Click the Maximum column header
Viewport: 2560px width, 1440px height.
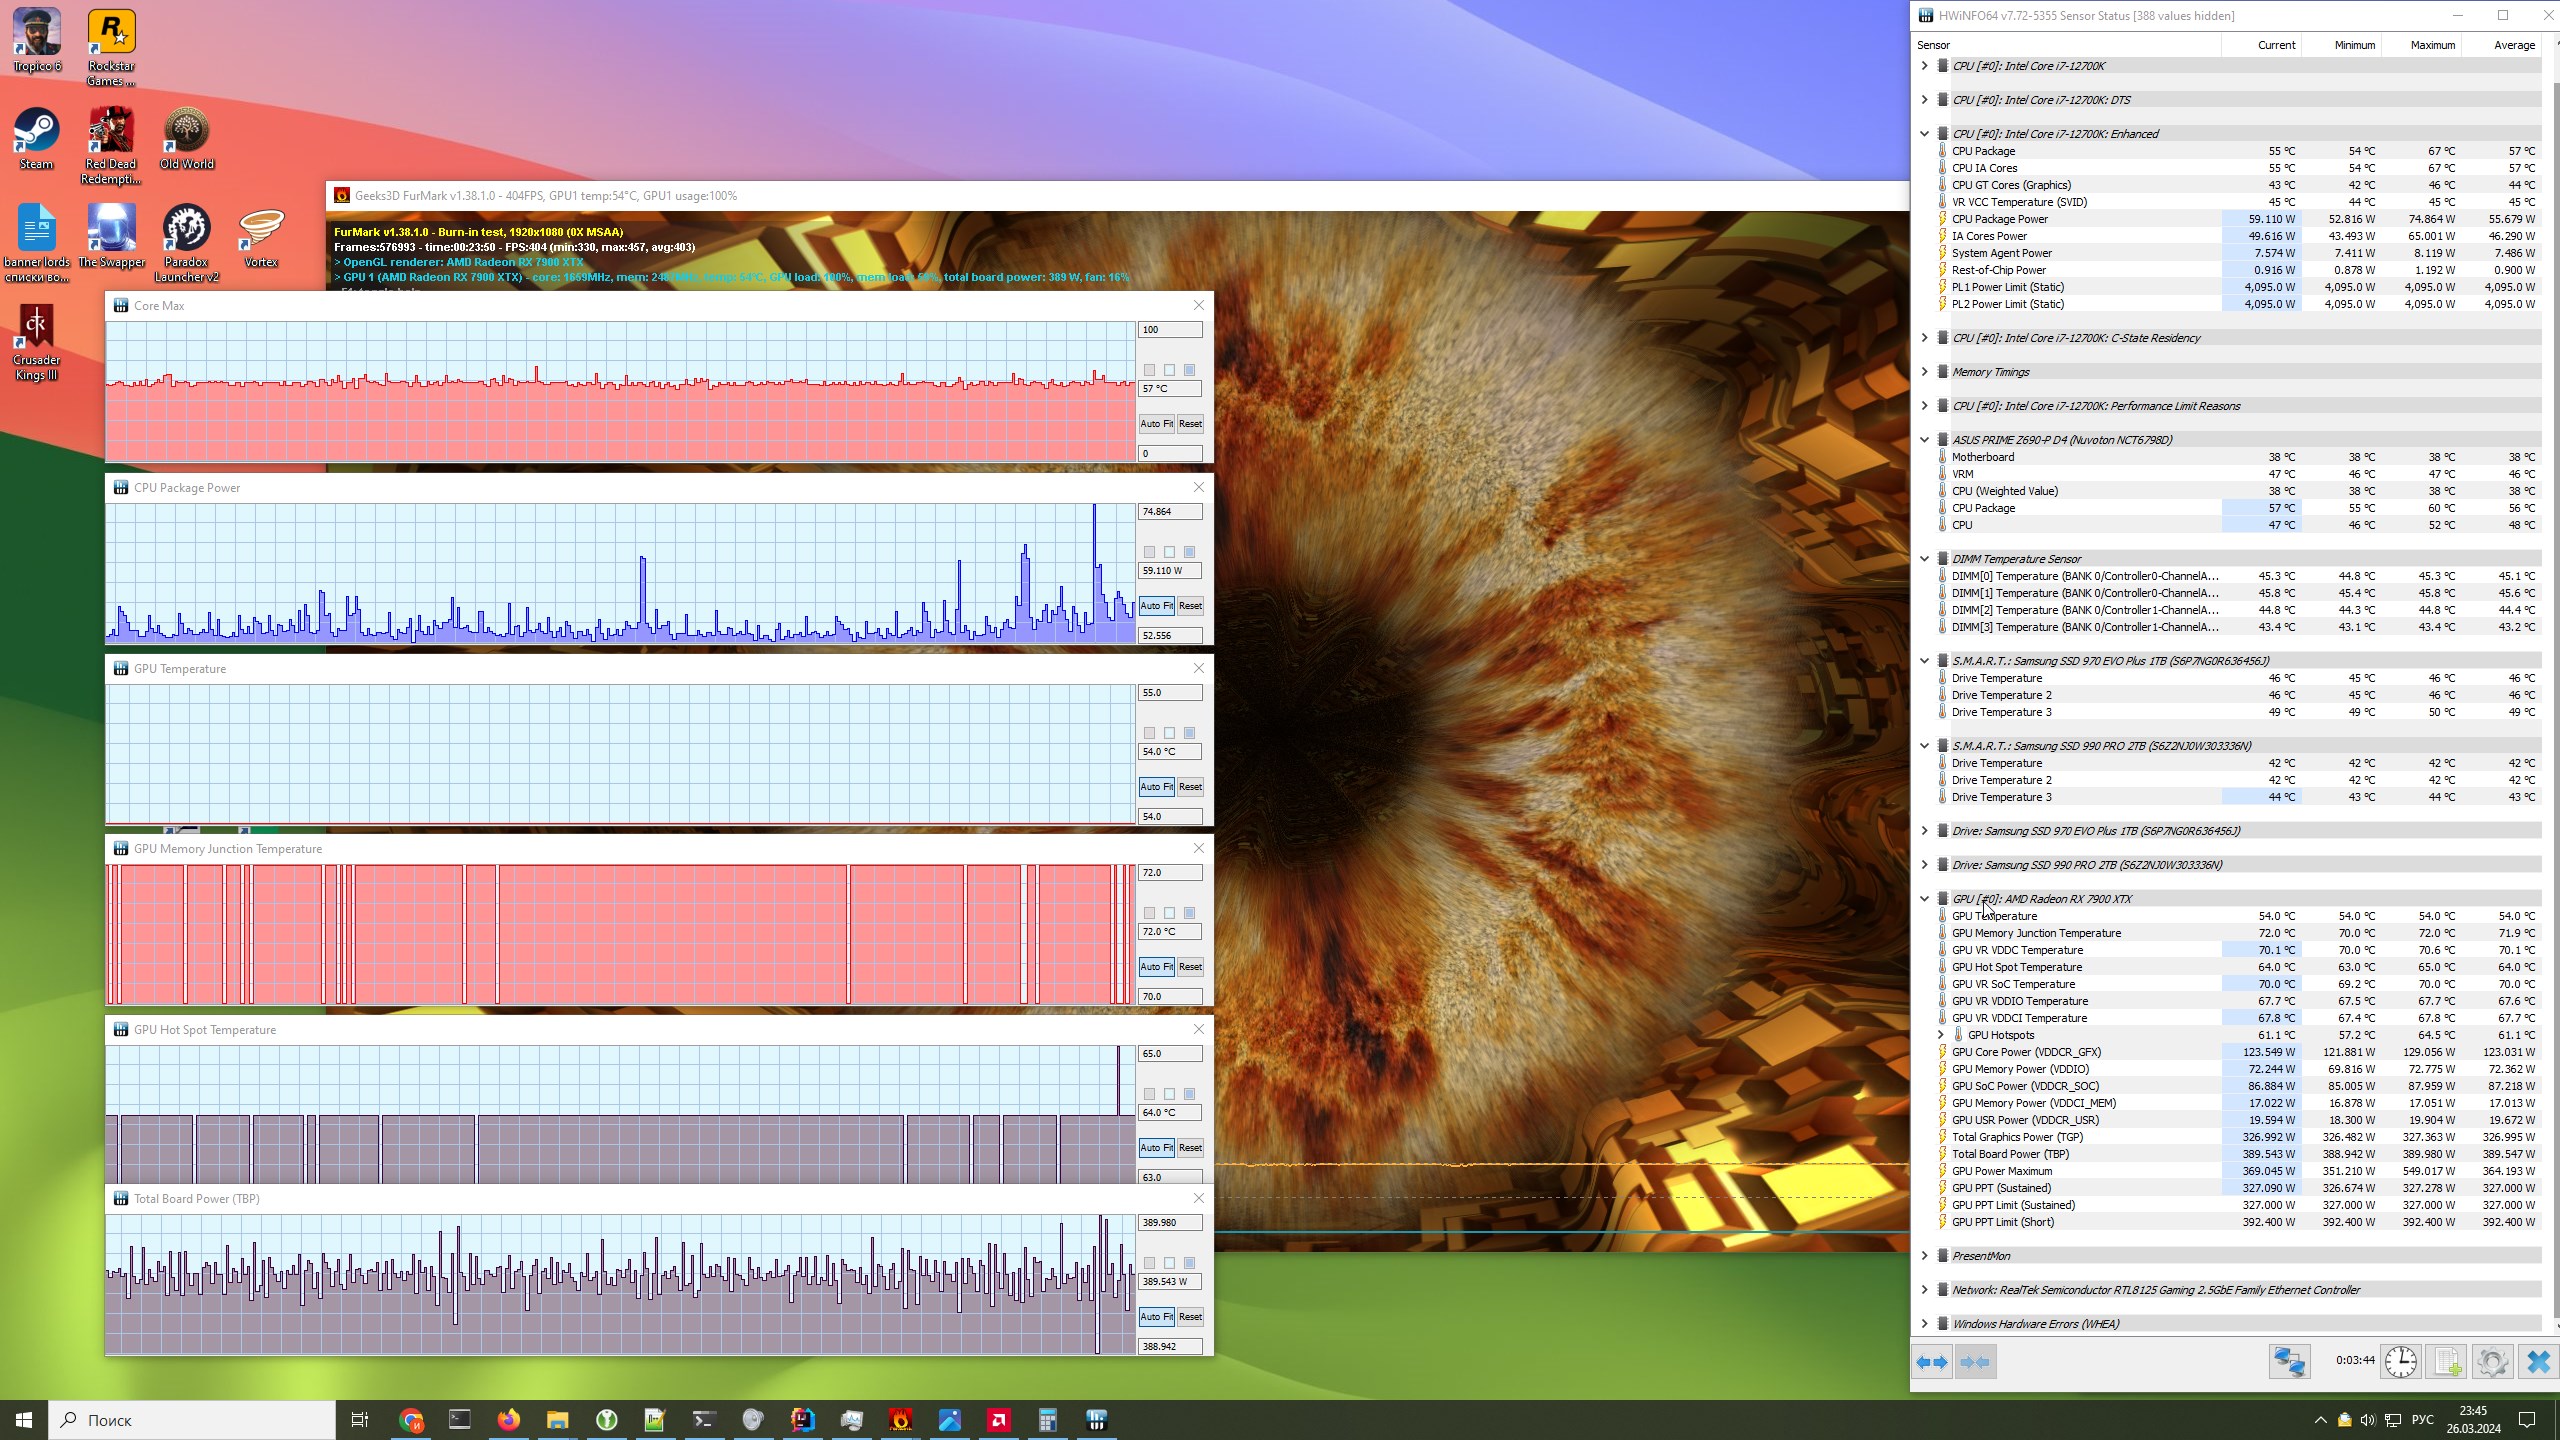coord(2432,45)
